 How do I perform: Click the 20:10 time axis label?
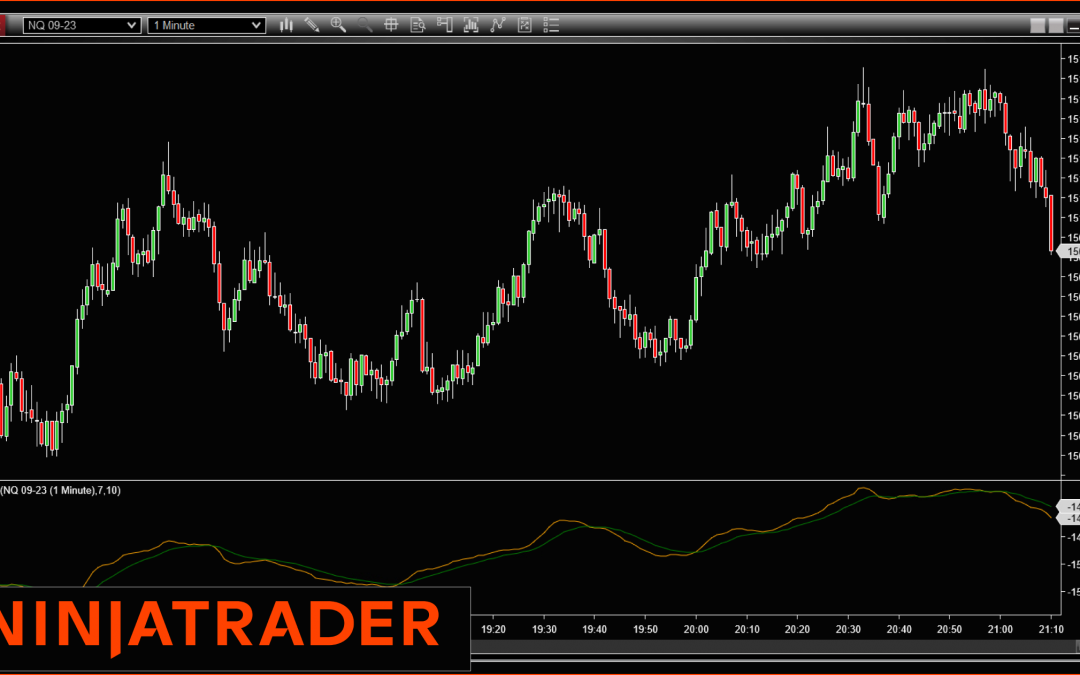pos(747,629)
